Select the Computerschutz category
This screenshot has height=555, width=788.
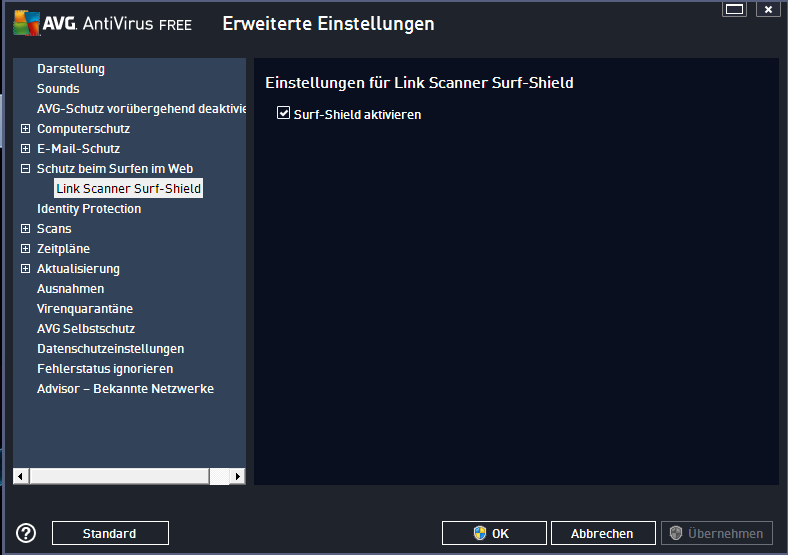[83, 129]
